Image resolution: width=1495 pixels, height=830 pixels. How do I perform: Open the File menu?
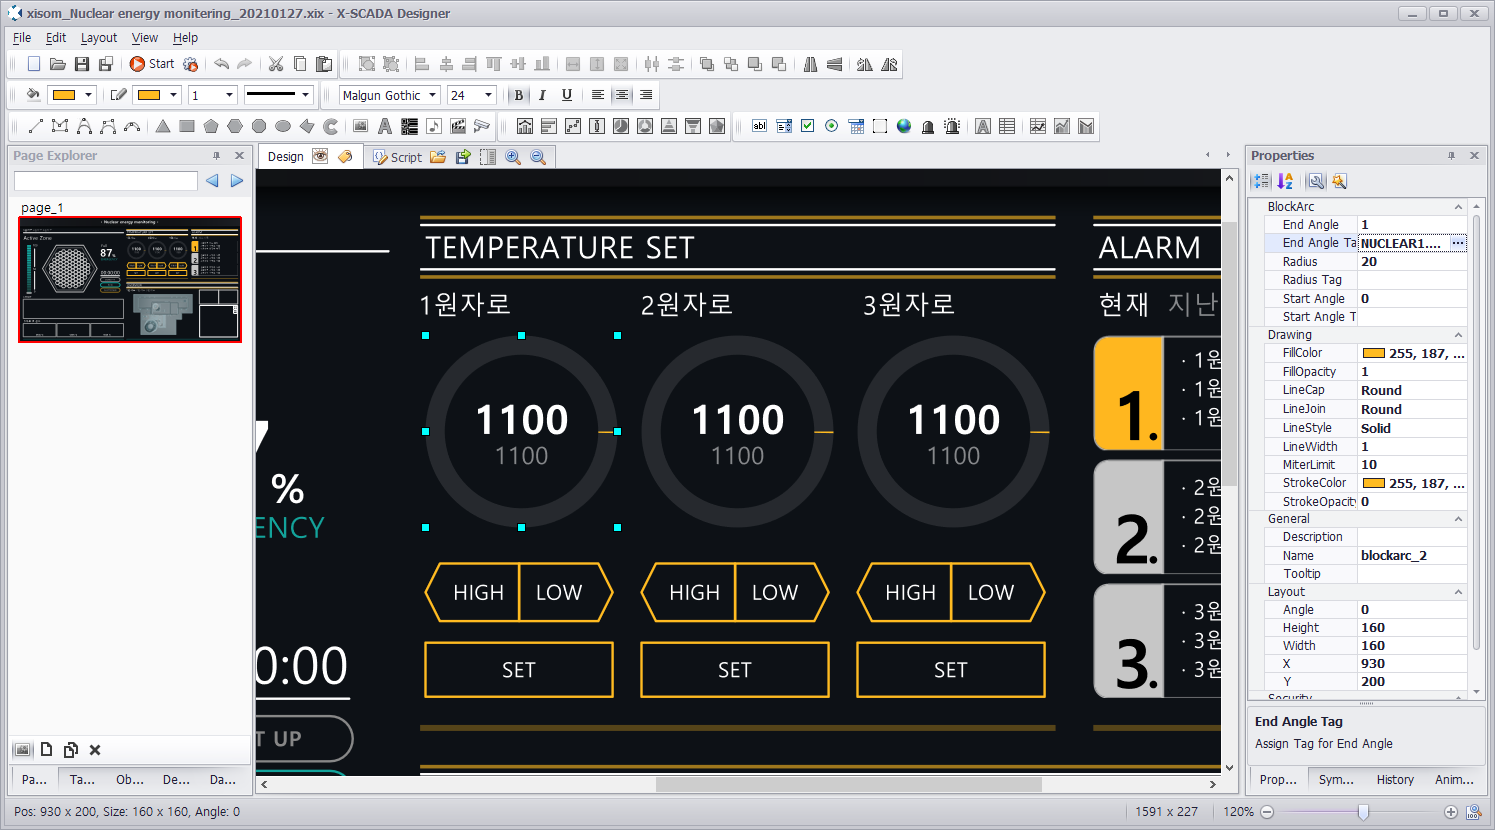pos(22,38)
